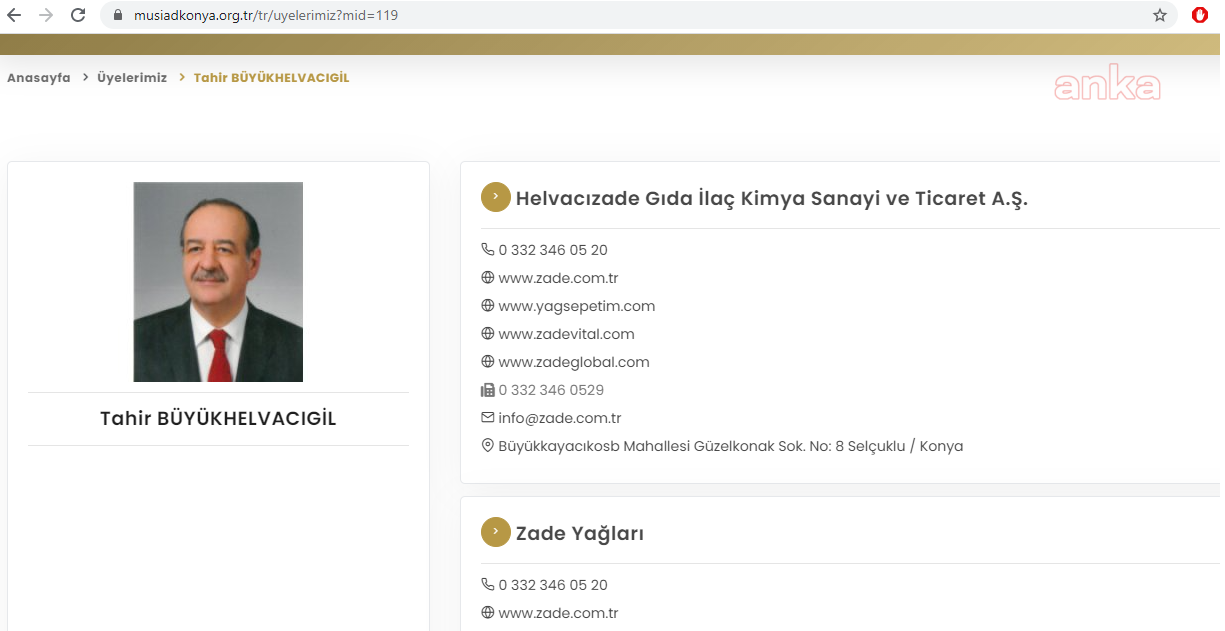The height and width of the screenshot is (631, 1225).
Task: Click the envelope icon next to info@zade.com.tr
Action: [488, 418]
